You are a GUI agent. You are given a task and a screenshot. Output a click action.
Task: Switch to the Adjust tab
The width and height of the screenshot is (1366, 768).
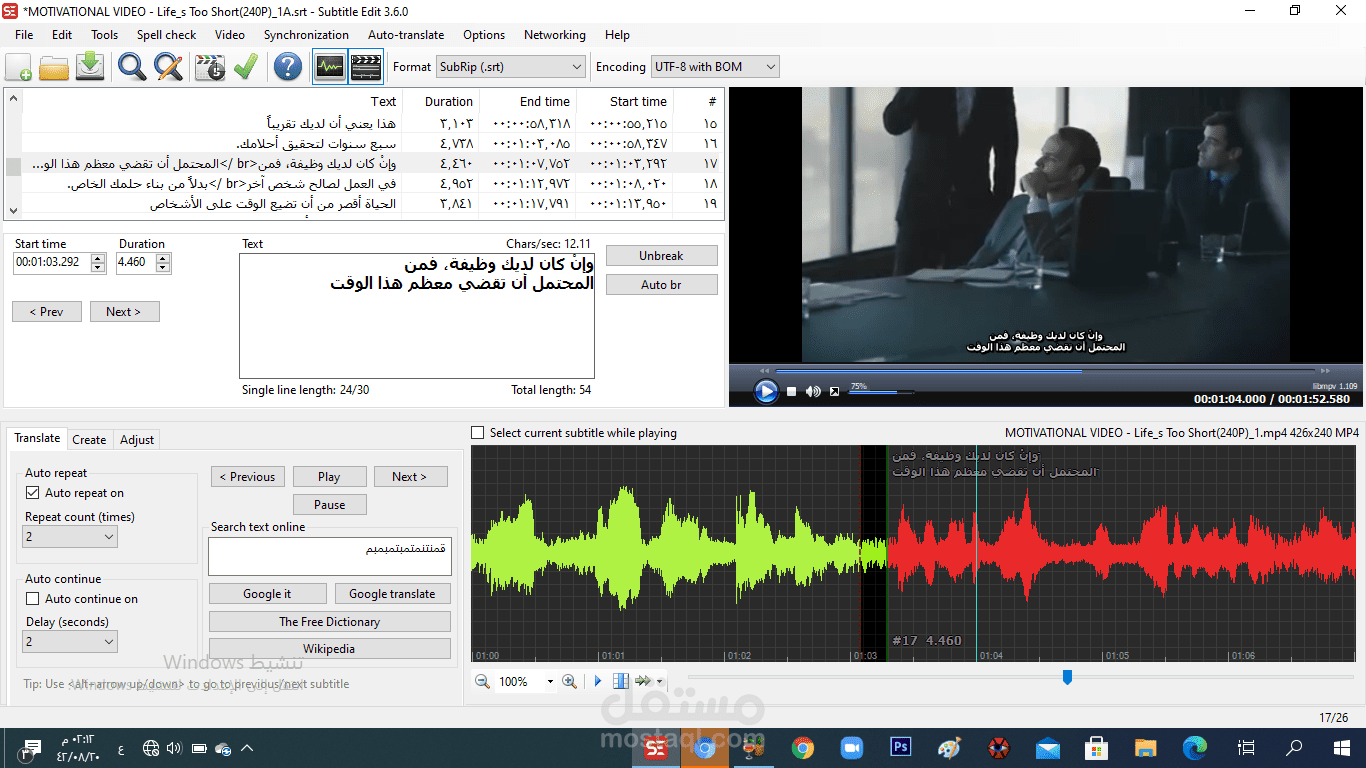[x=137, y=440]
